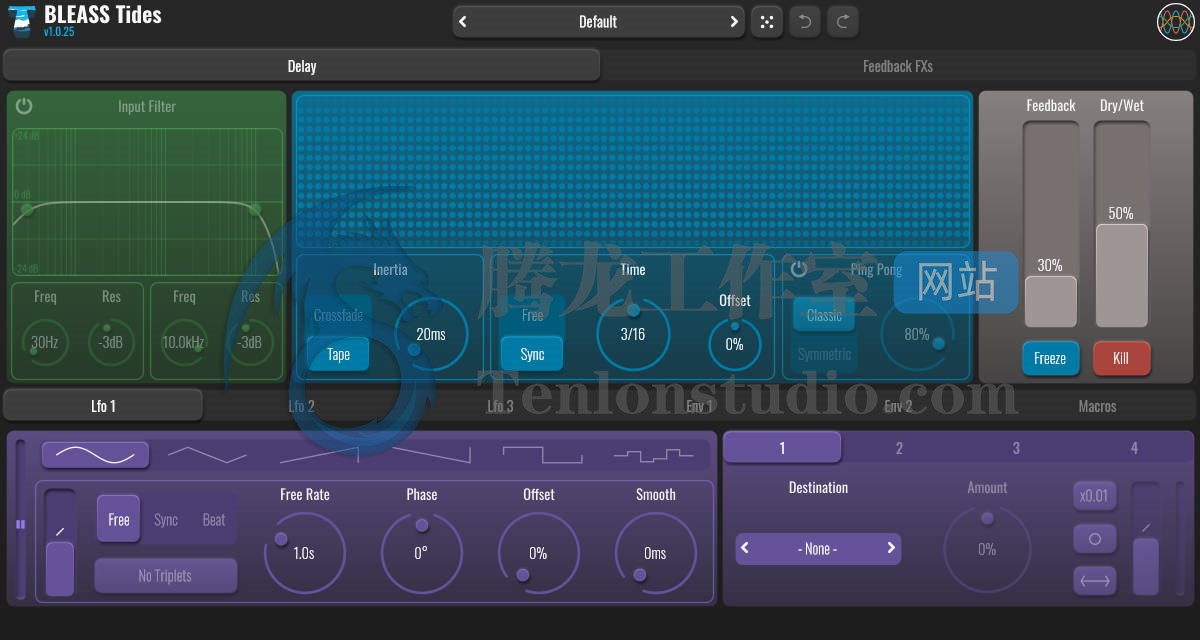1200x640 pixels.
Task: Click the 30Hz Freq knob
Action: point(44,342)
